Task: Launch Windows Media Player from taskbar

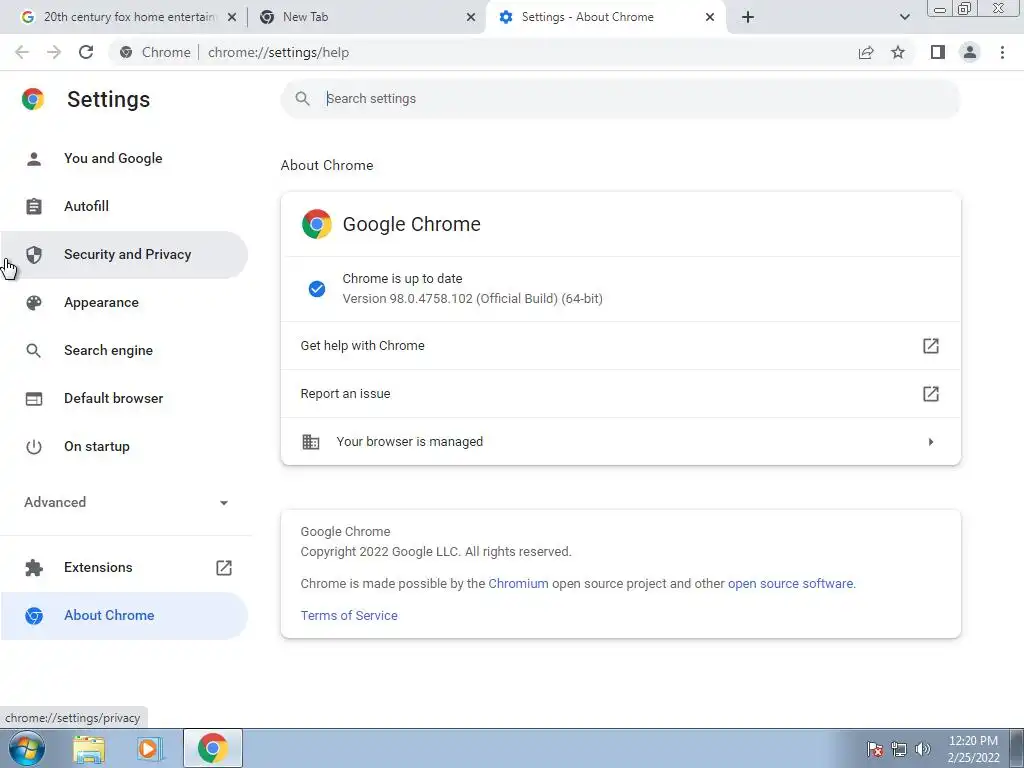Action: [x=149, y=748]
